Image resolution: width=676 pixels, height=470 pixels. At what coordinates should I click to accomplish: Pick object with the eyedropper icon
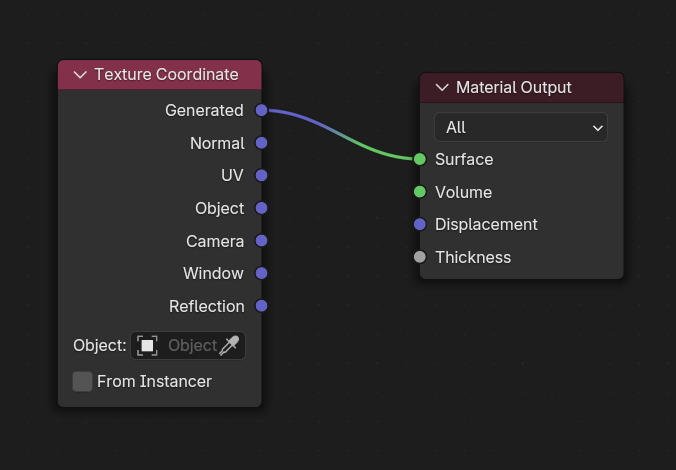[x=230, y=346]
